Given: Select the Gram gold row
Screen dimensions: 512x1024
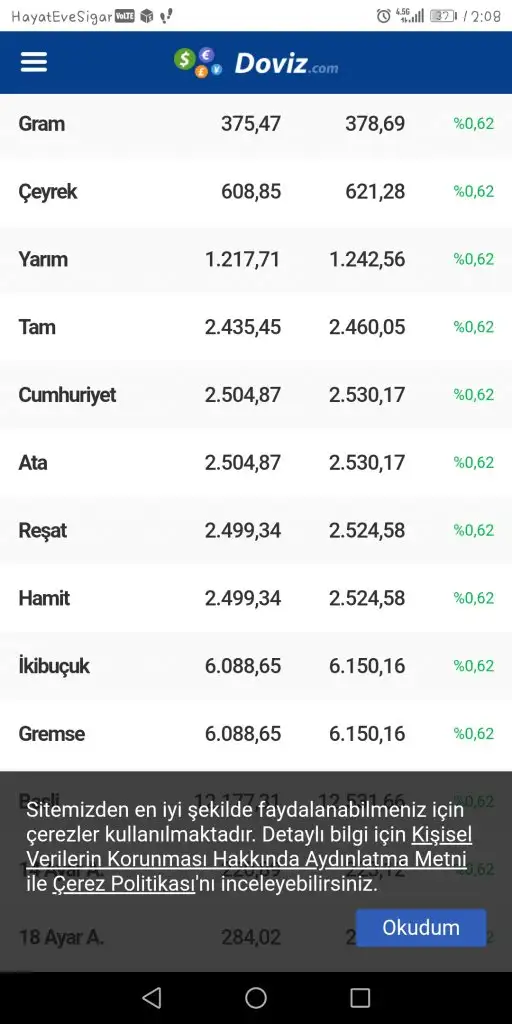Looking at the screenshot, I should (x=256, y=123).
